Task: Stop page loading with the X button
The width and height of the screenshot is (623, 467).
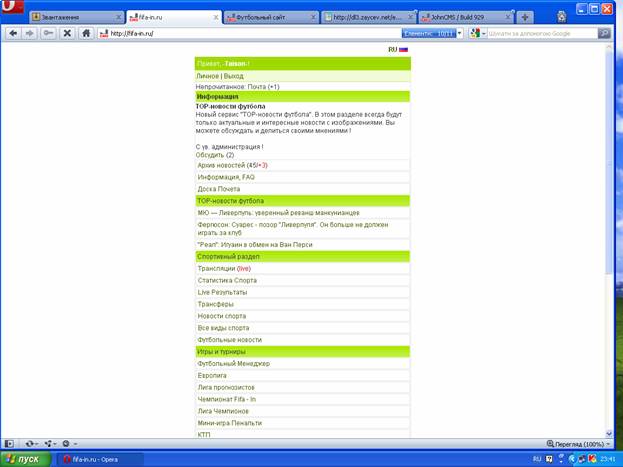Action: point(67,33)
